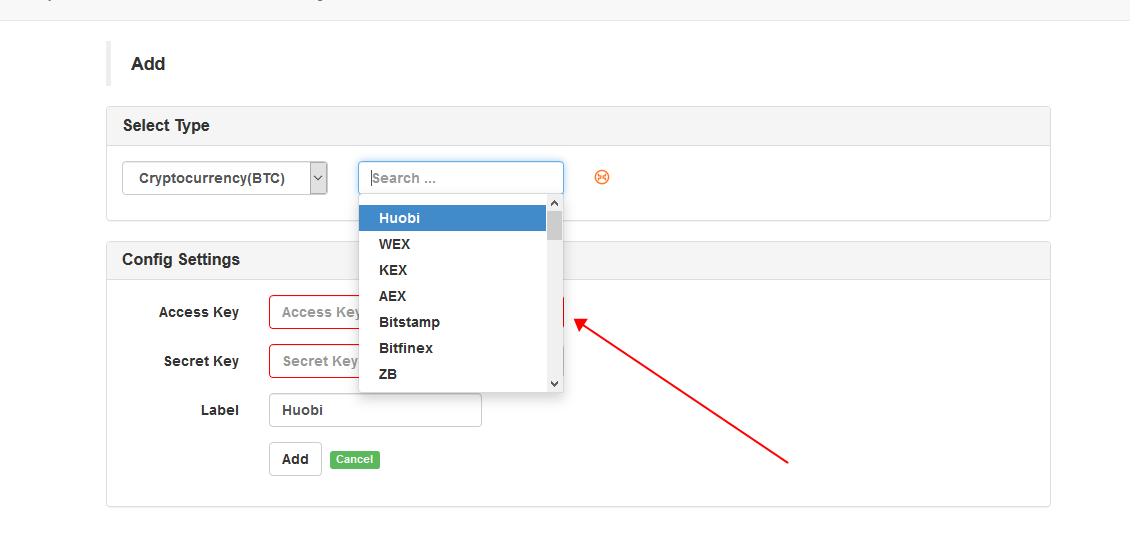Pick the KEX exchange option
Viewport: 1130px width, 559px height.
(x=453, y=270)
